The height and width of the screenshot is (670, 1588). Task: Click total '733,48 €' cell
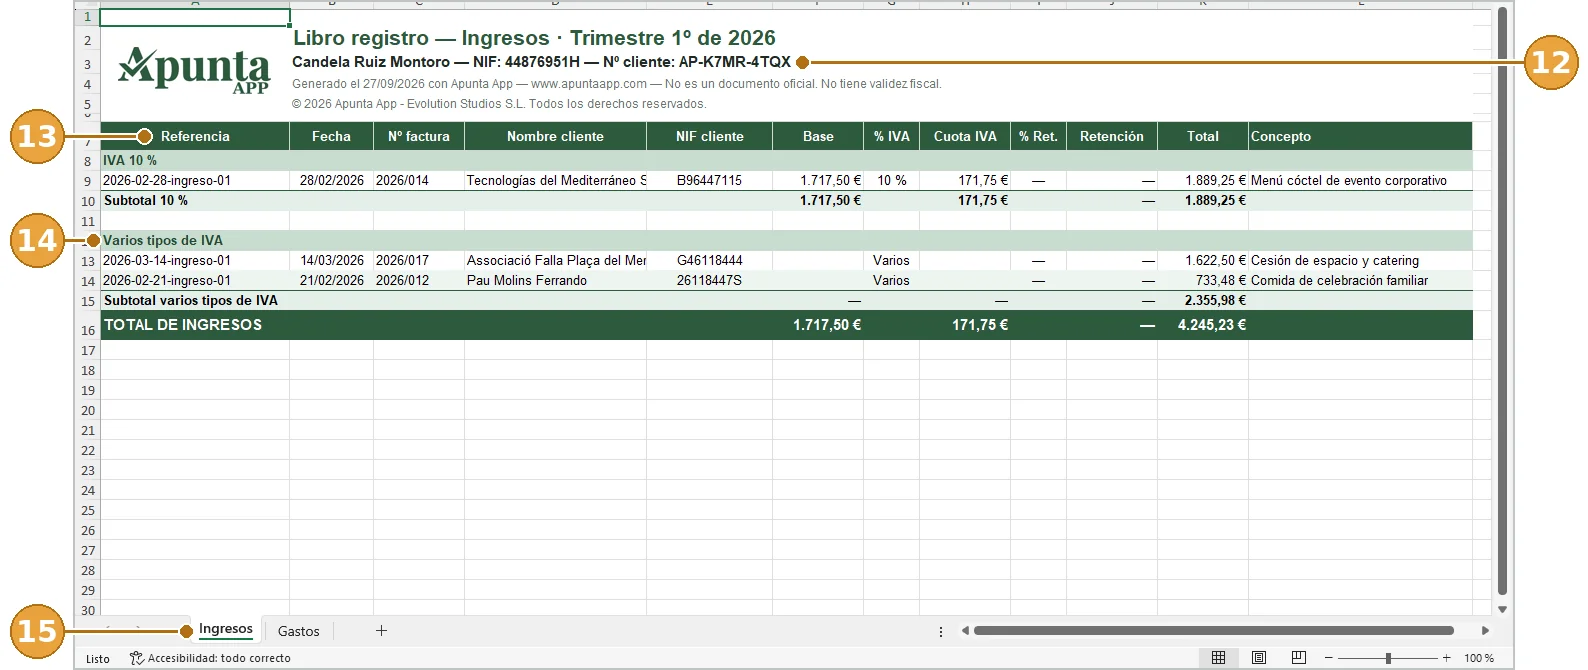1203,281
